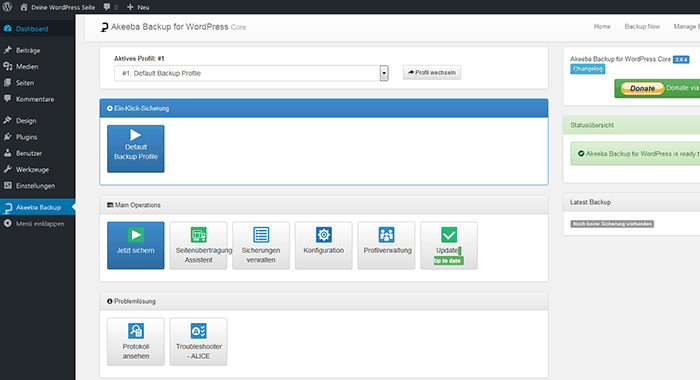
Task: Open the comments bubble in admin bar
Action: click(110, 7)
